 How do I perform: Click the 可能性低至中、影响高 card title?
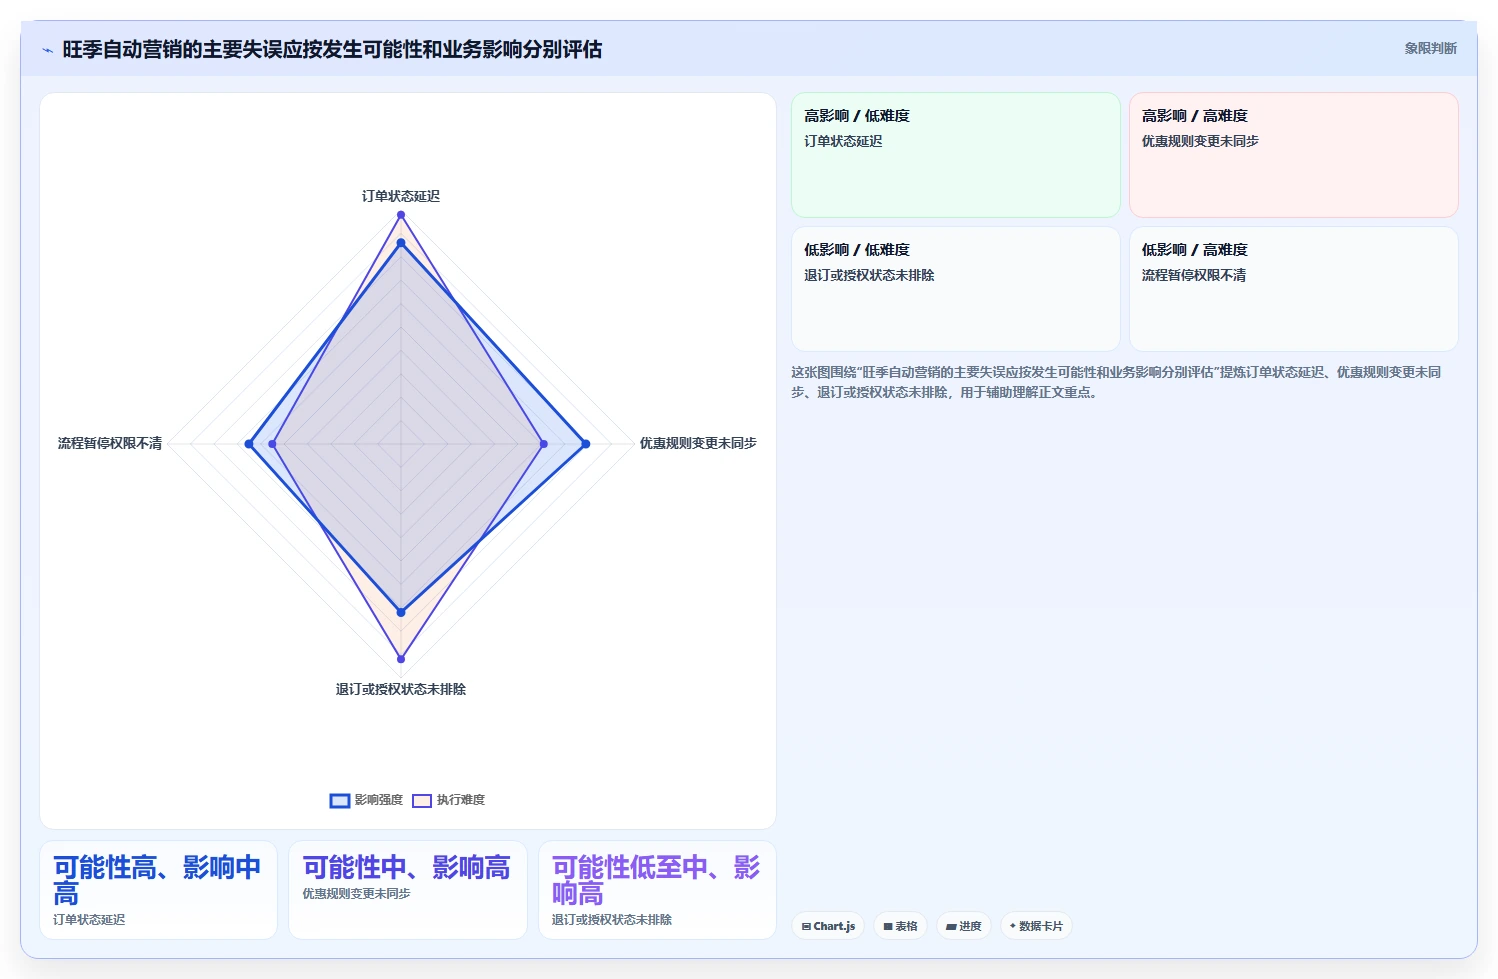point(656,880)
